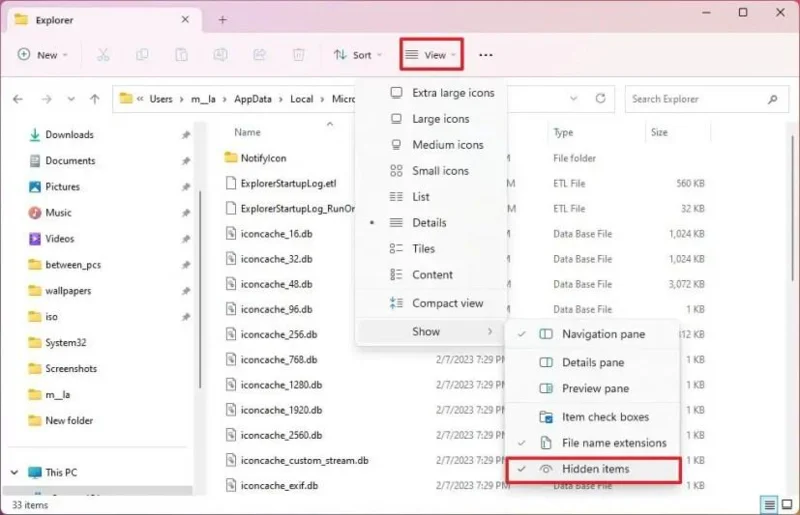800x515 pixels.
Task: Open a new tab with plus
Action: point(222,20)
